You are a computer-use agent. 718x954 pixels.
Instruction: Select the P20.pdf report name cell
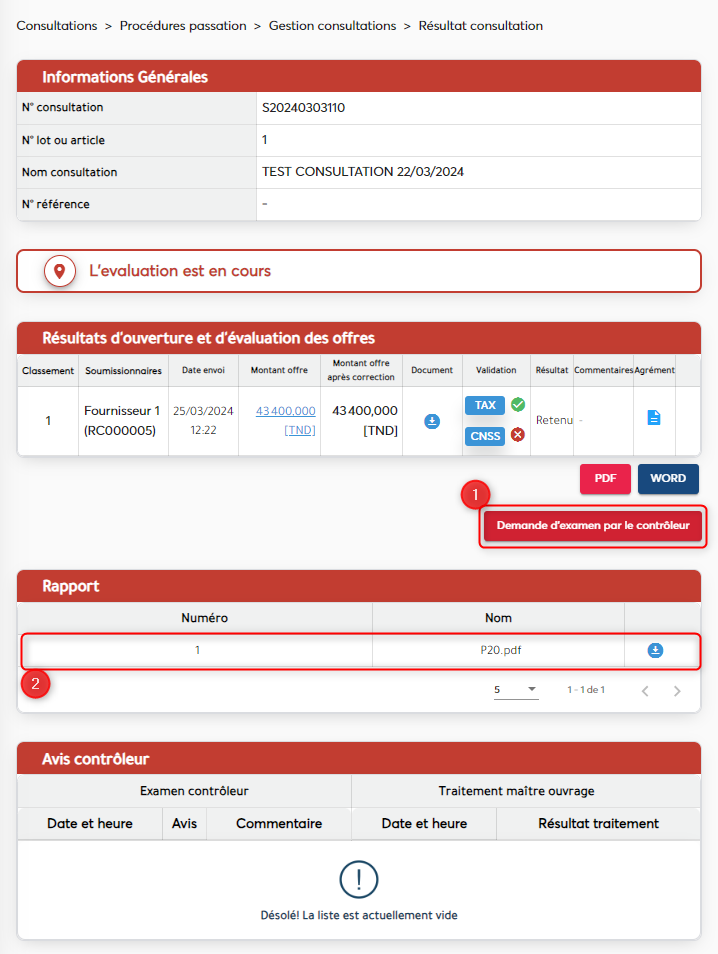point(500,650)
